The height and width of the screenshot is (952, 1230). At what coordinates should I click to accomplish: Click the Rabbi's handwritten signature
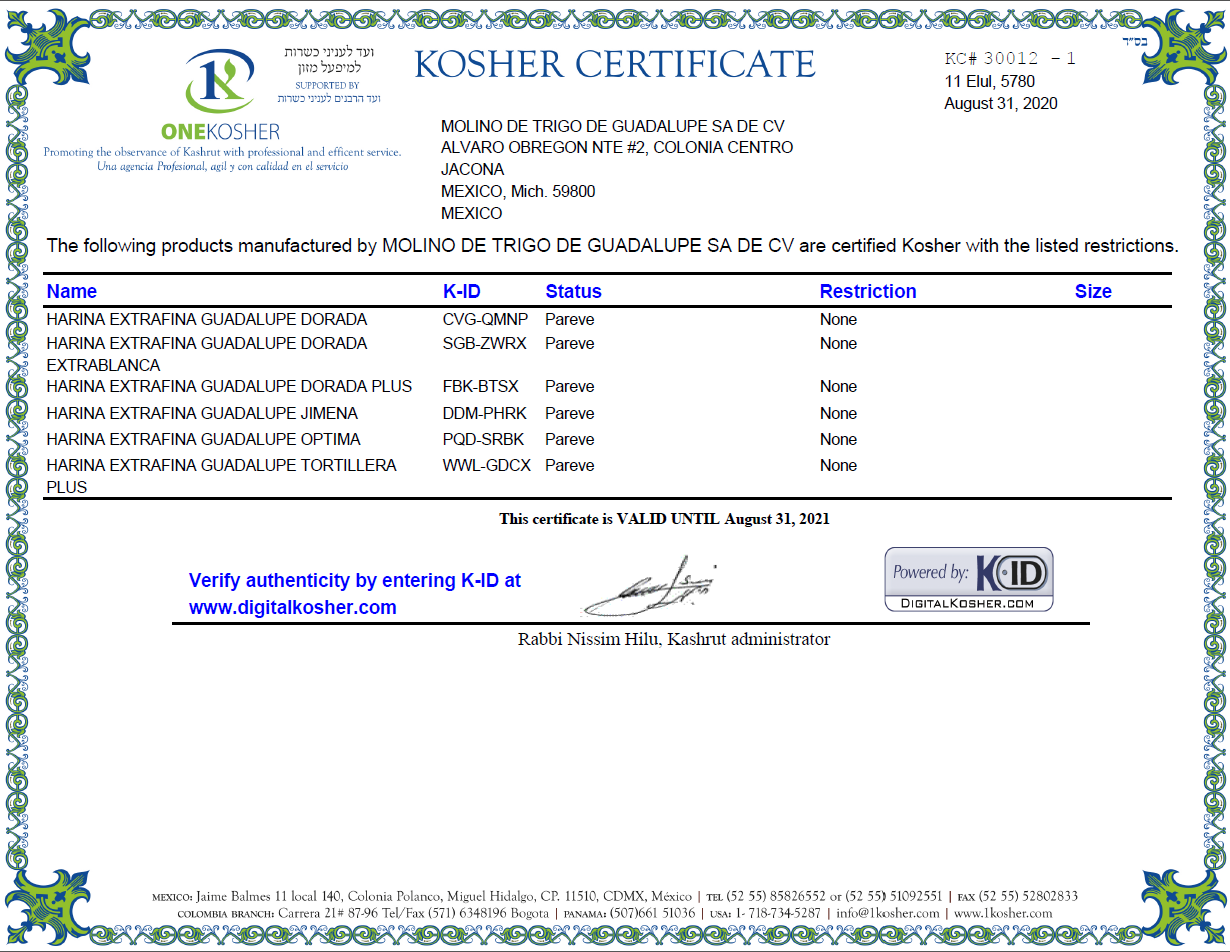[x=650, y=586]
